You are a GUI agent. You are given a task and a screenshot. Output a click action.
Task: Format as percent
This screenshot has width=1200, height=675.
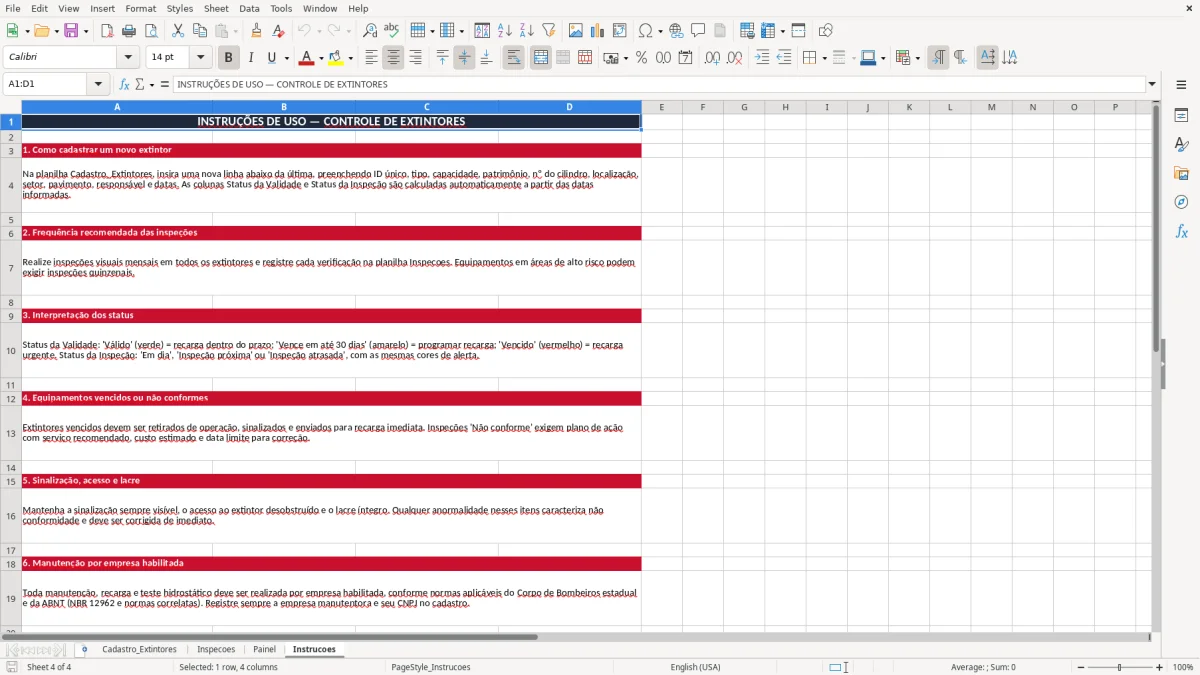point(641,58)
